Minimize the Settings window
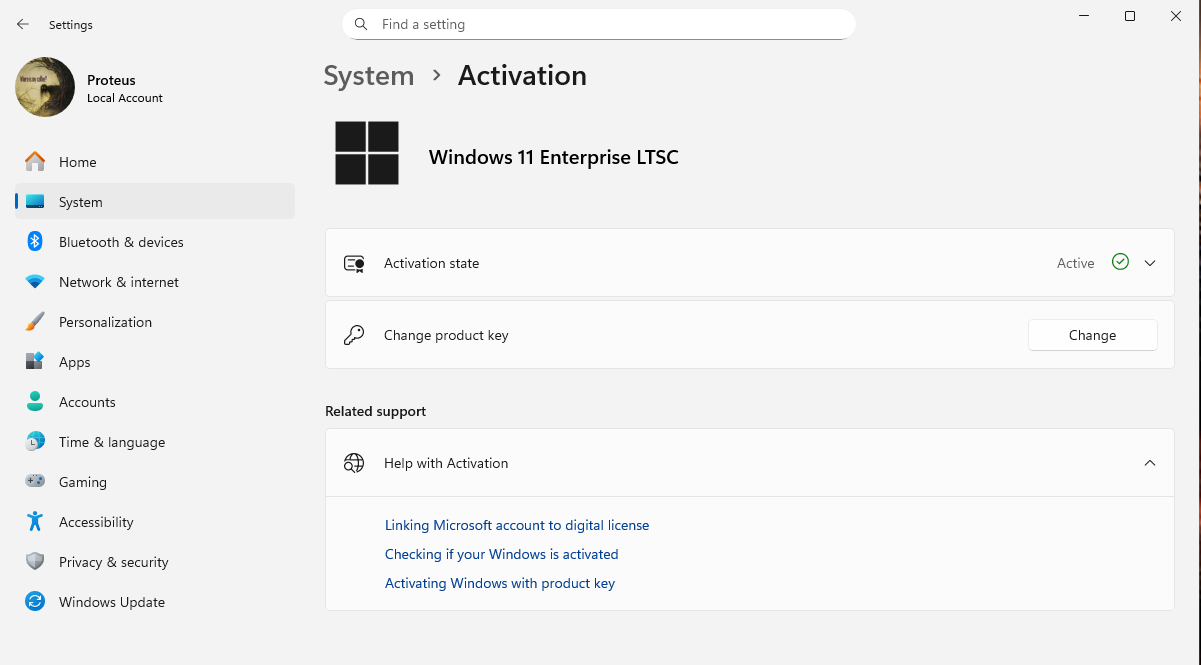The image size is (1201, 665). (x=1084, y=16)
